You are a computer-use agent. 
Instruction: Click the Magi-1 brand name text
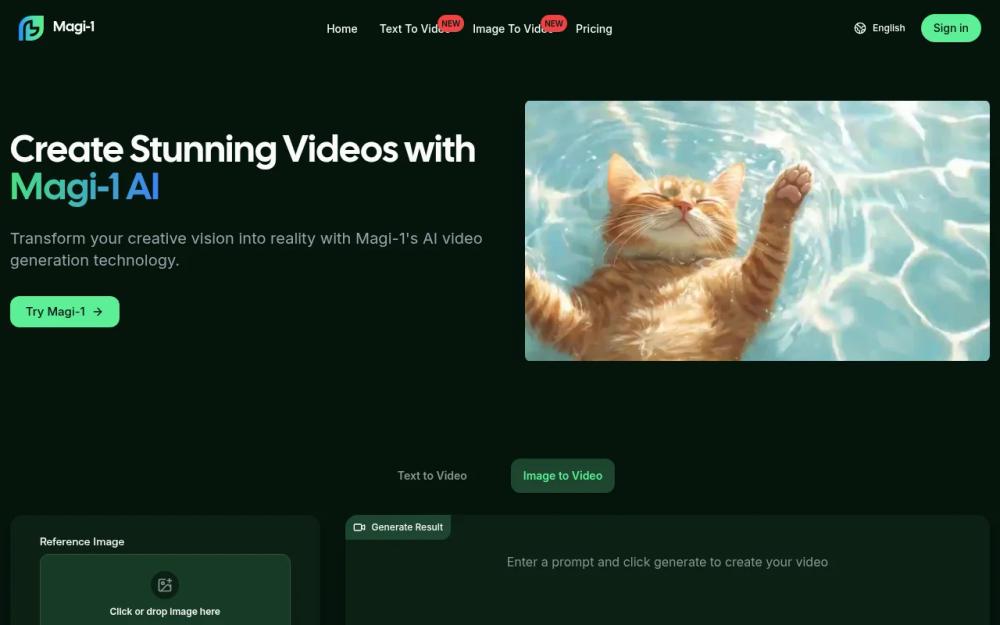74,27
